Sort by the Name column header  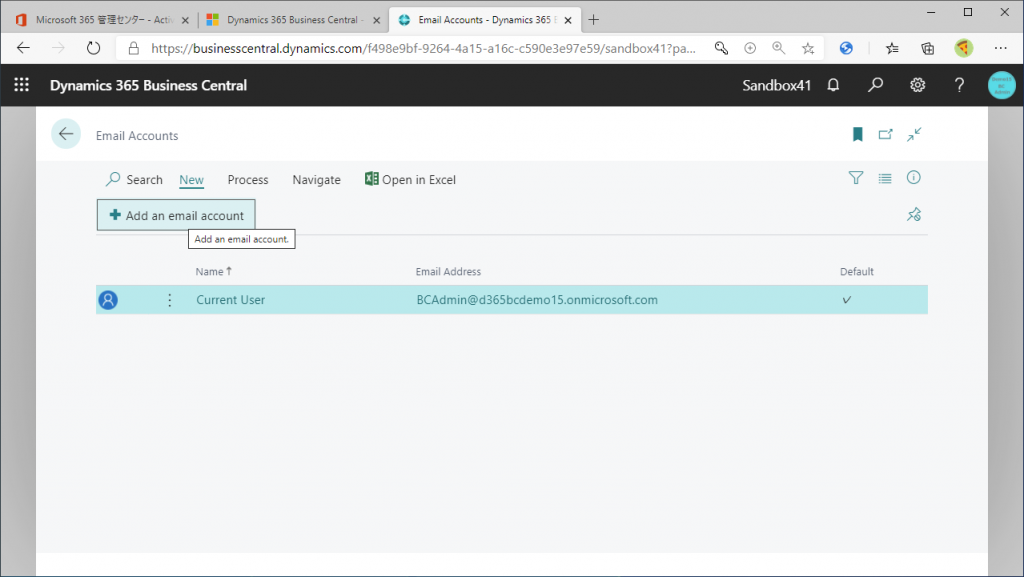(214, 272)
